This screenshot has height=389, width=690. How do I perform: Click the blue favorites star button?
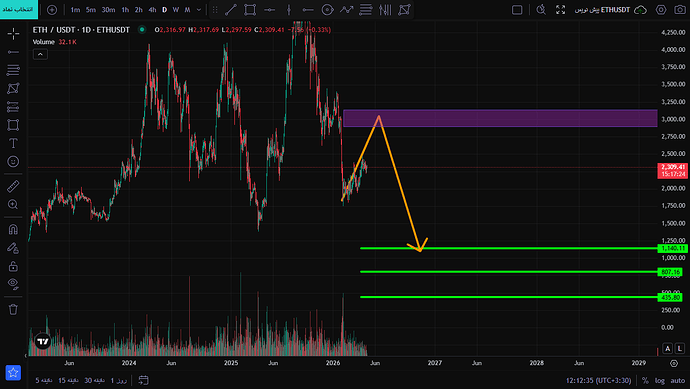point(13,373)
